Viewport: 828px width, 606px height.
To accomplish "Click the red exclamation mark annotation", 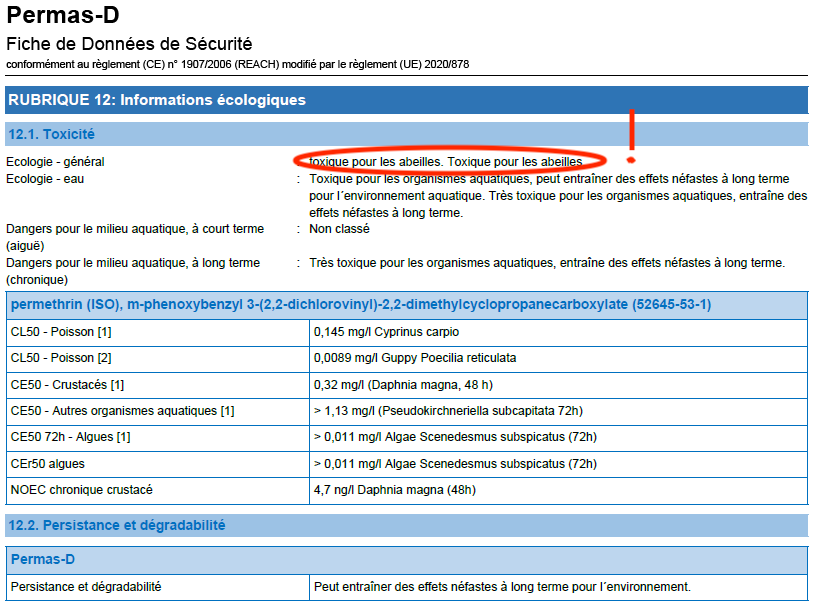I will [631, 138].
